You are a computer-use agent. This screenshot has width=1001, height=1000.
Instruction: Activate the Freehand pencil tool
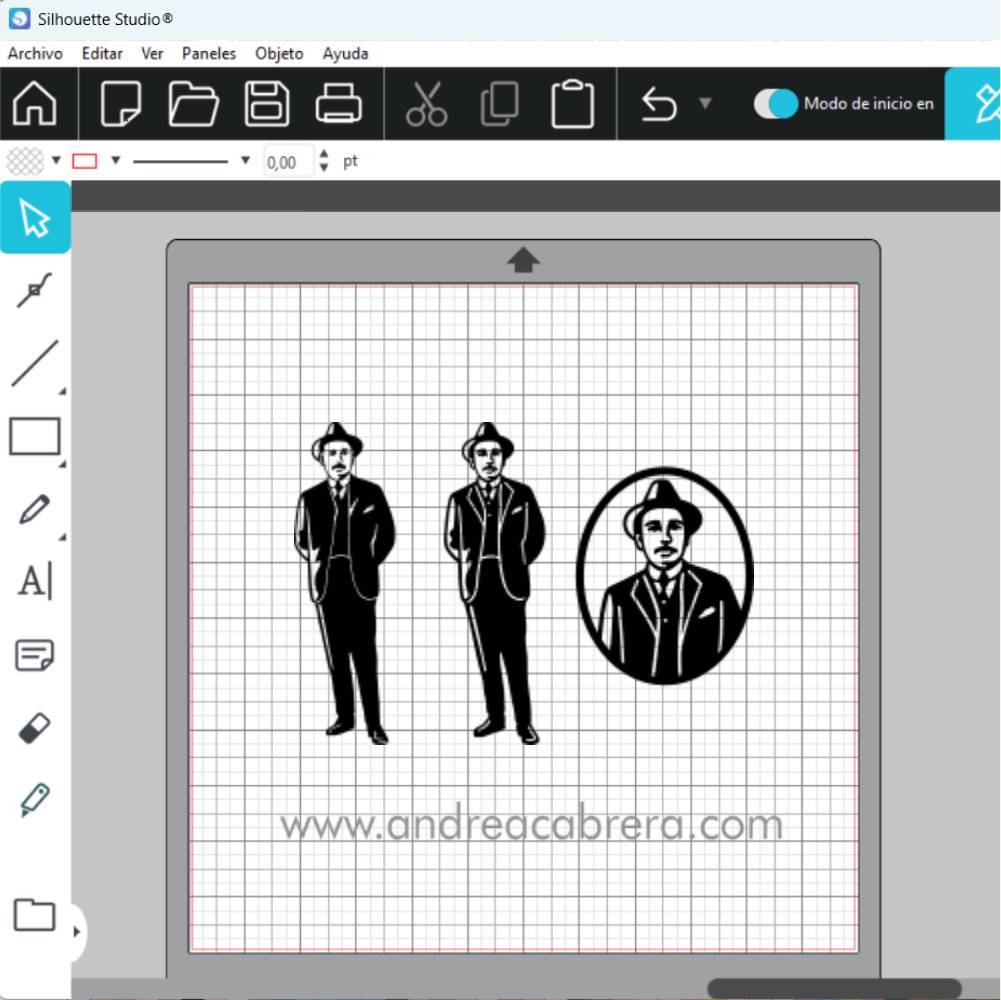click(x=35, y=509)
